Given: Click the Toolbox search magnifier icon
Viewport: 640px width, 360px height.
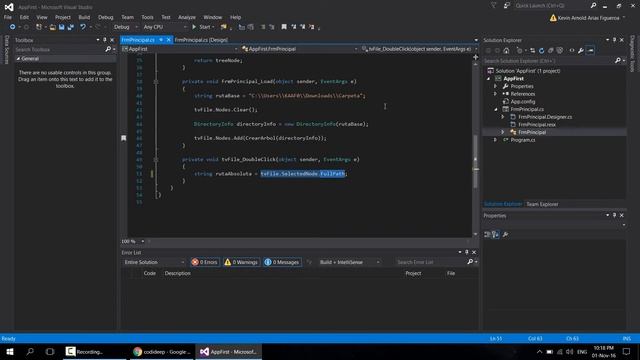Looking at the screenshot, I should coord(108,49).
